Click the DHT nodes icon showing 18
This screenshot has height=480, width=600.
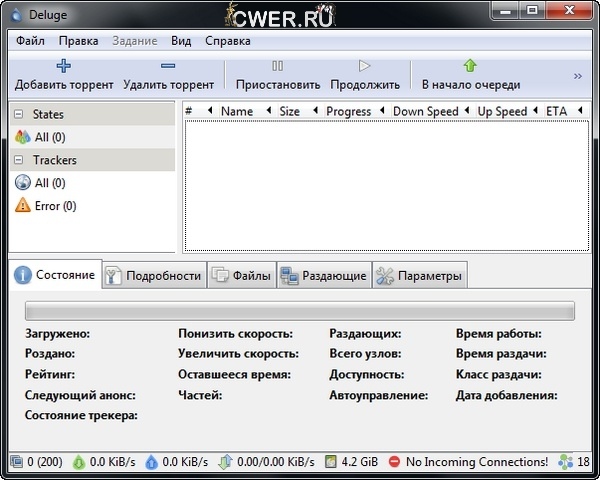click(x=566, y=462)
